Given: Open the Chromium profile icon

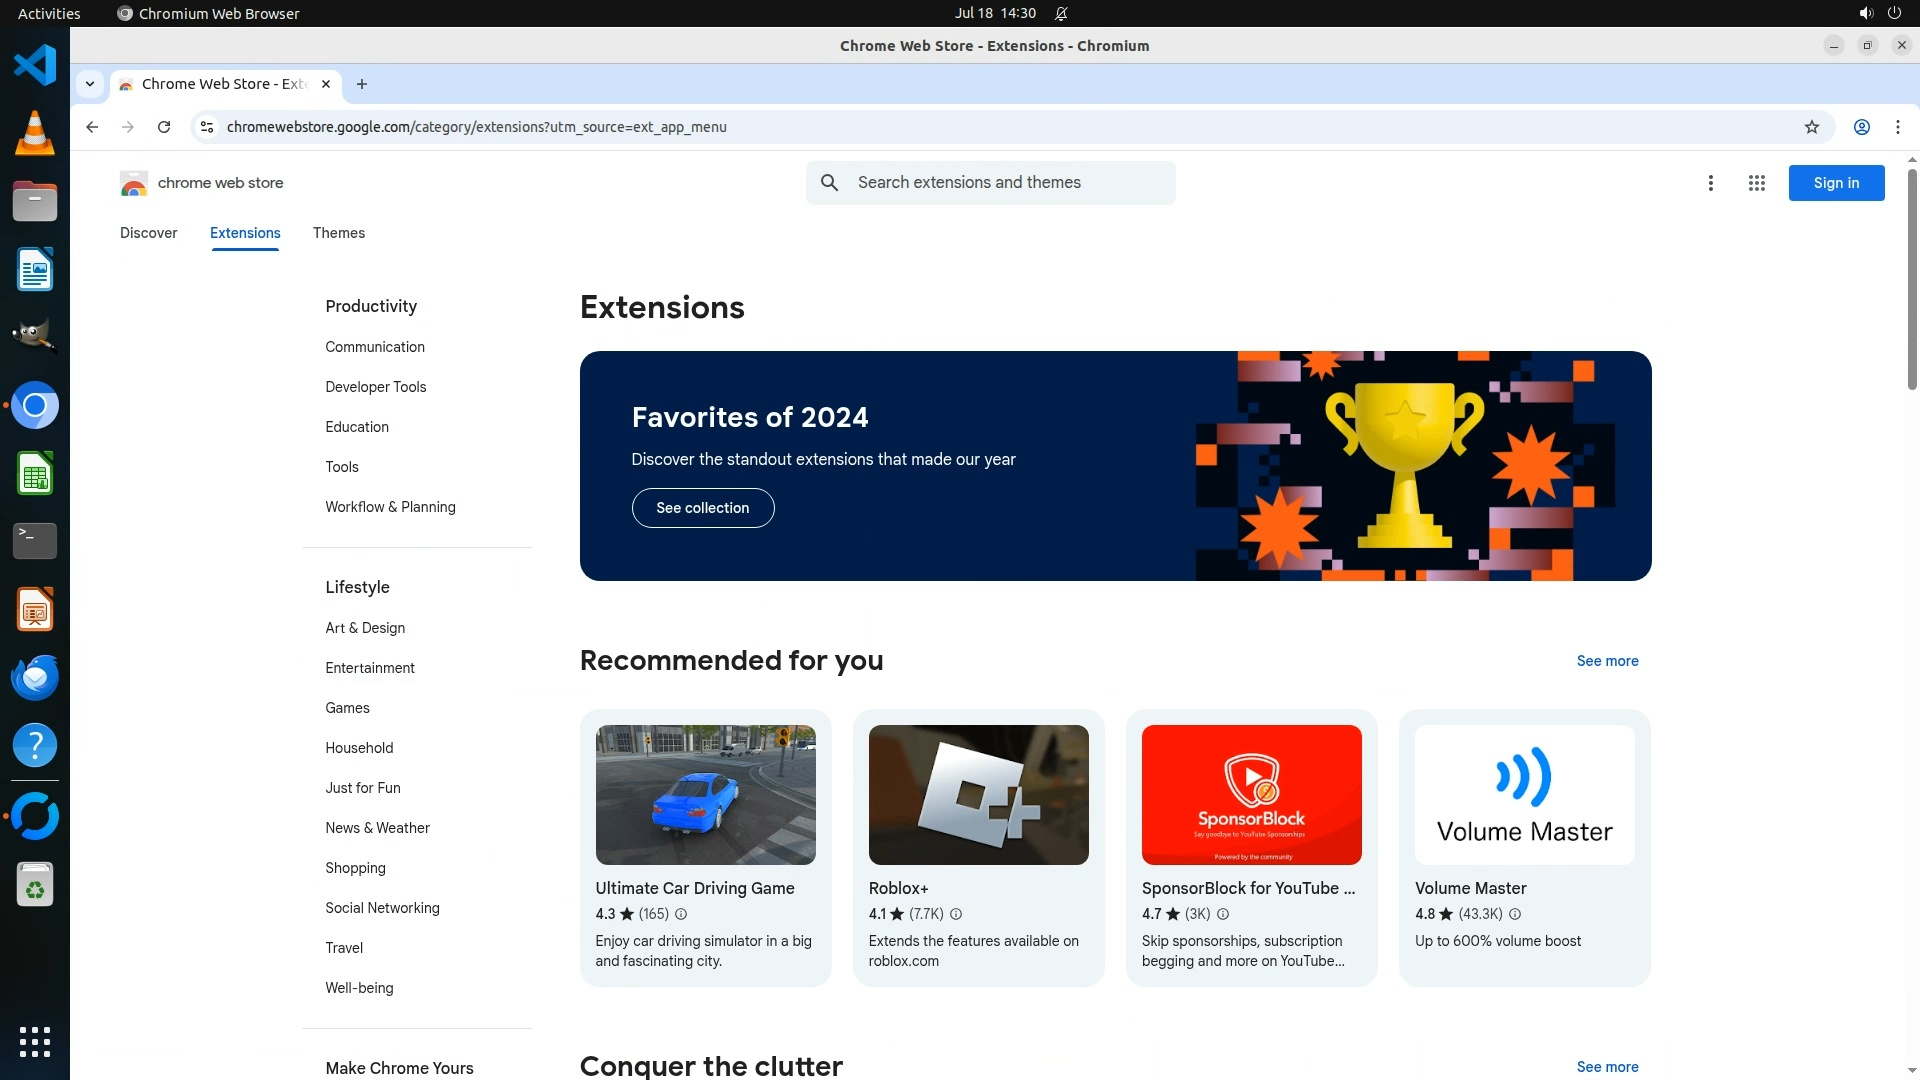Looking at the screenshot, I should point(1861,127).
